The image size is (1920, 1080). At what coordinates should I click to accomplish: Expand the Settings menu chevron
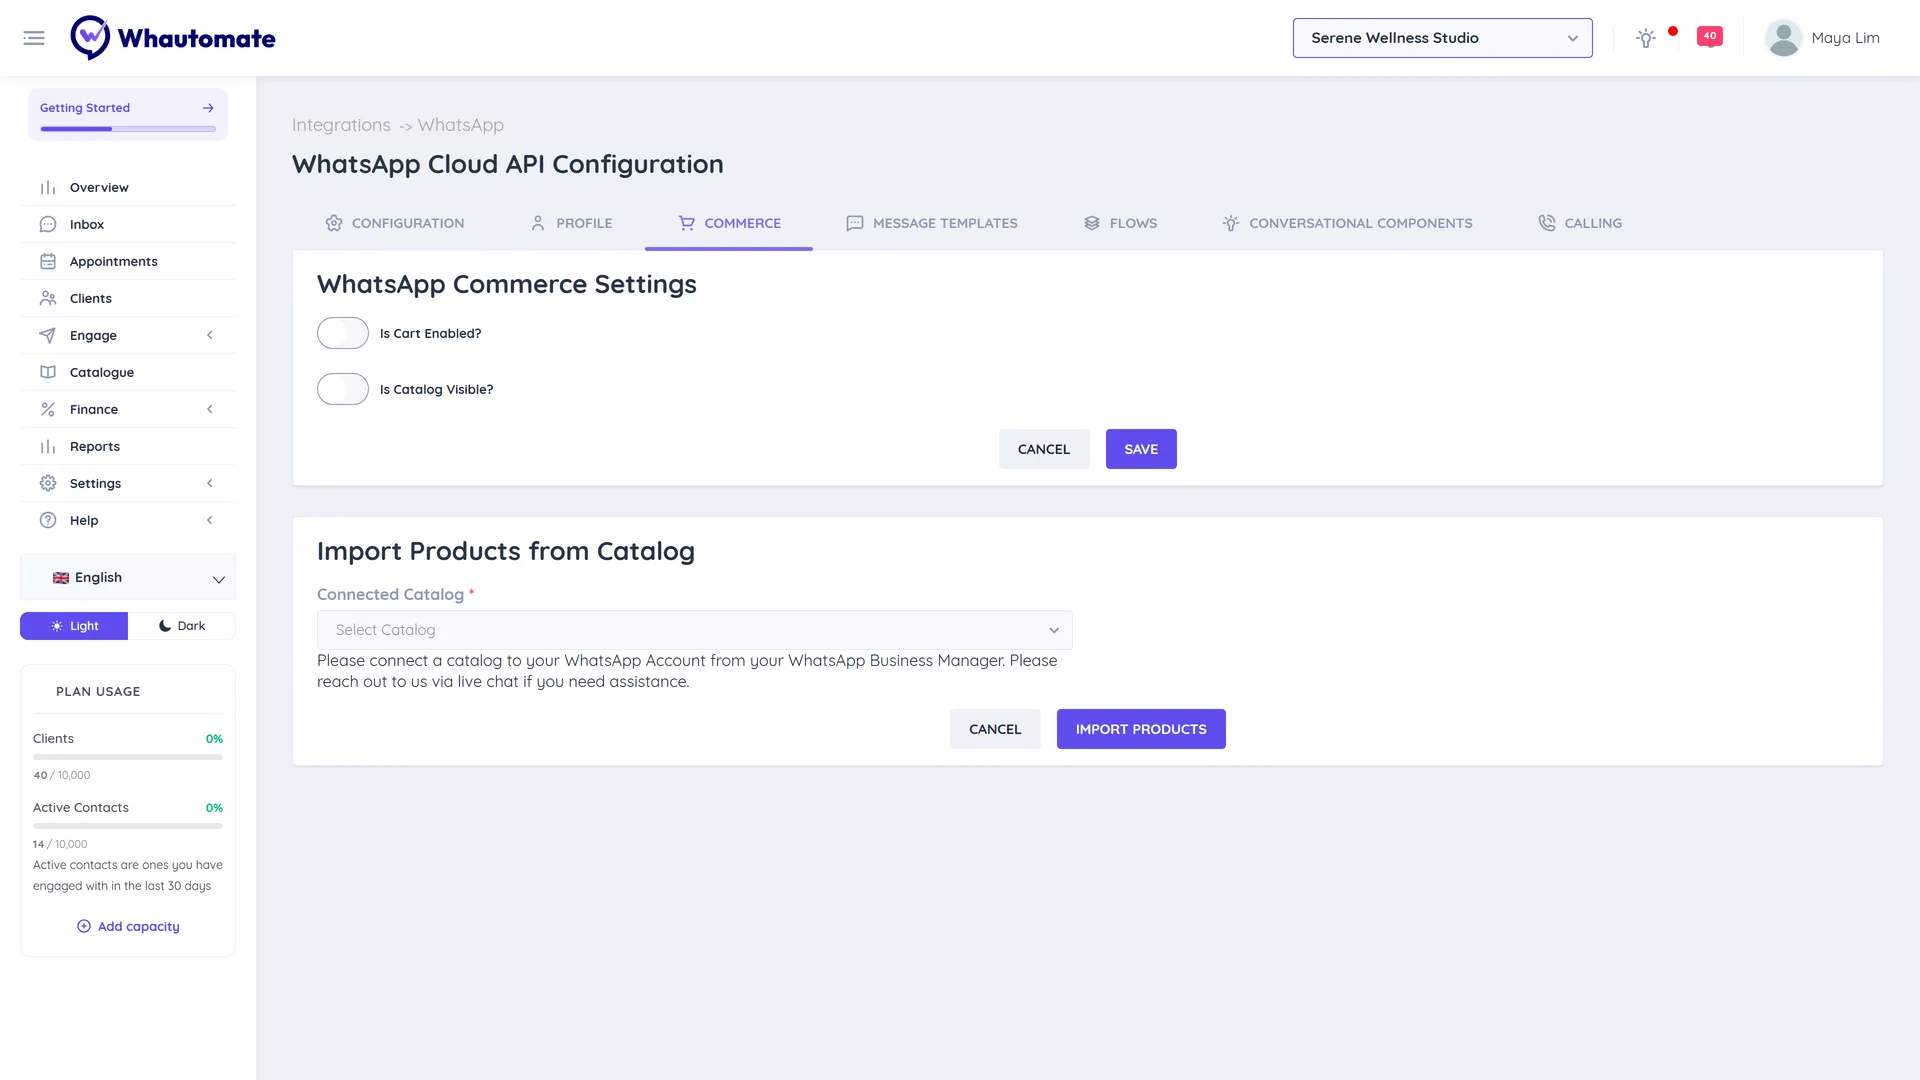point(210,484)
